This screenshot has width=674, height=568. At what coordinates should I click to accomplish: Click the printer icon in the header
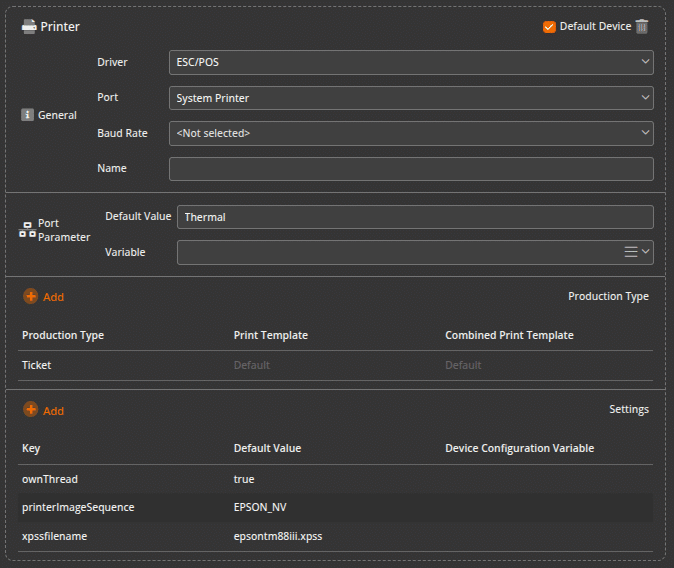click(x=29, y=26)
